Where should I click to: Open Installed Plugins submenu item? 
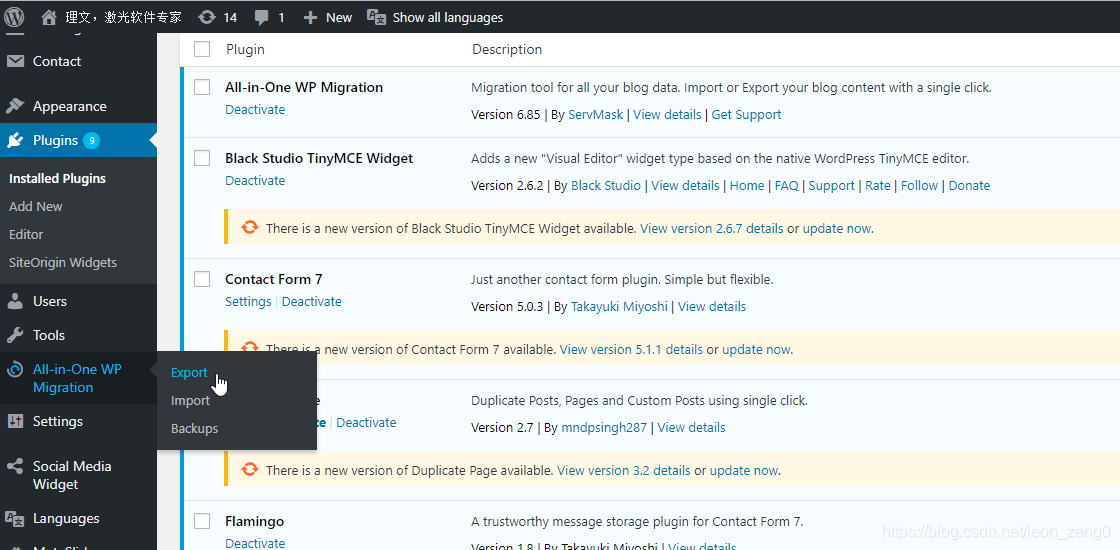(x=57, y=179)
